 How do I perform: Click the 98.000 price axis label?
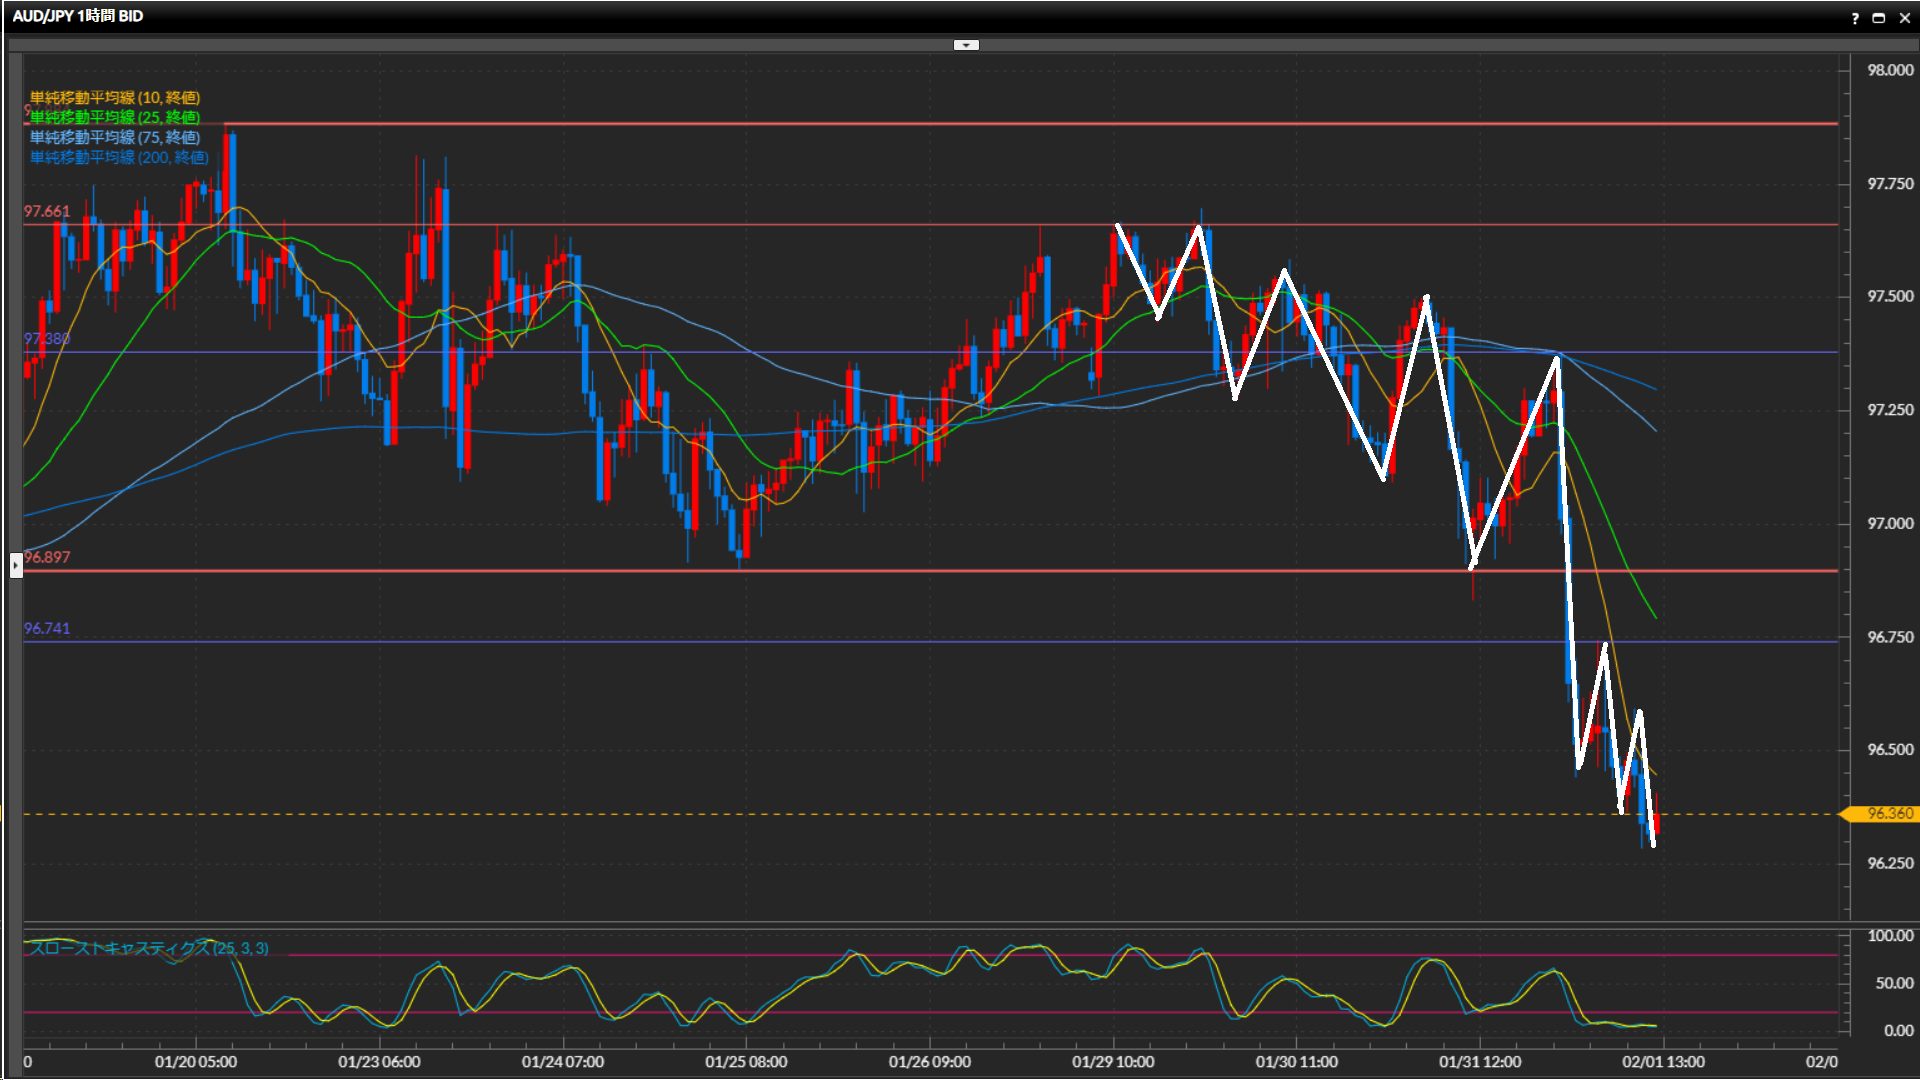(x=1890, y=70)
